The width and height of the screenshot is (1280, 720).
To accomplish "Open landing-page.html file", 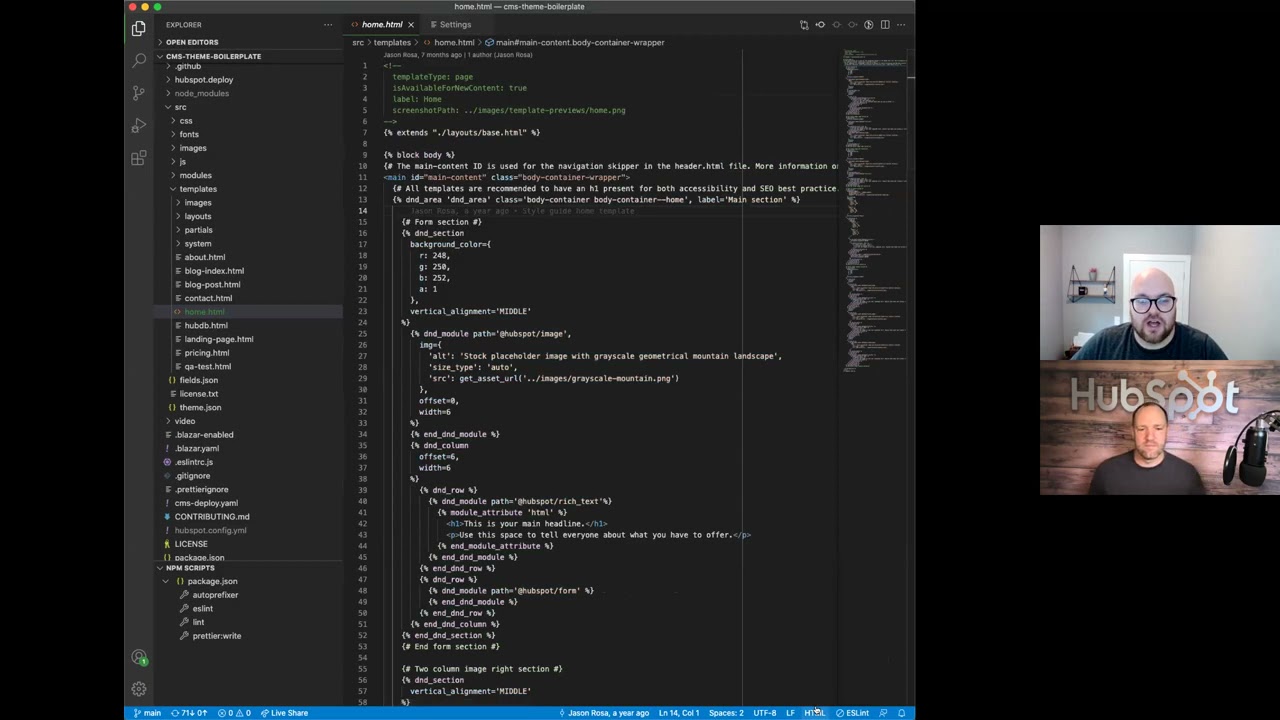I will point(218,339).
